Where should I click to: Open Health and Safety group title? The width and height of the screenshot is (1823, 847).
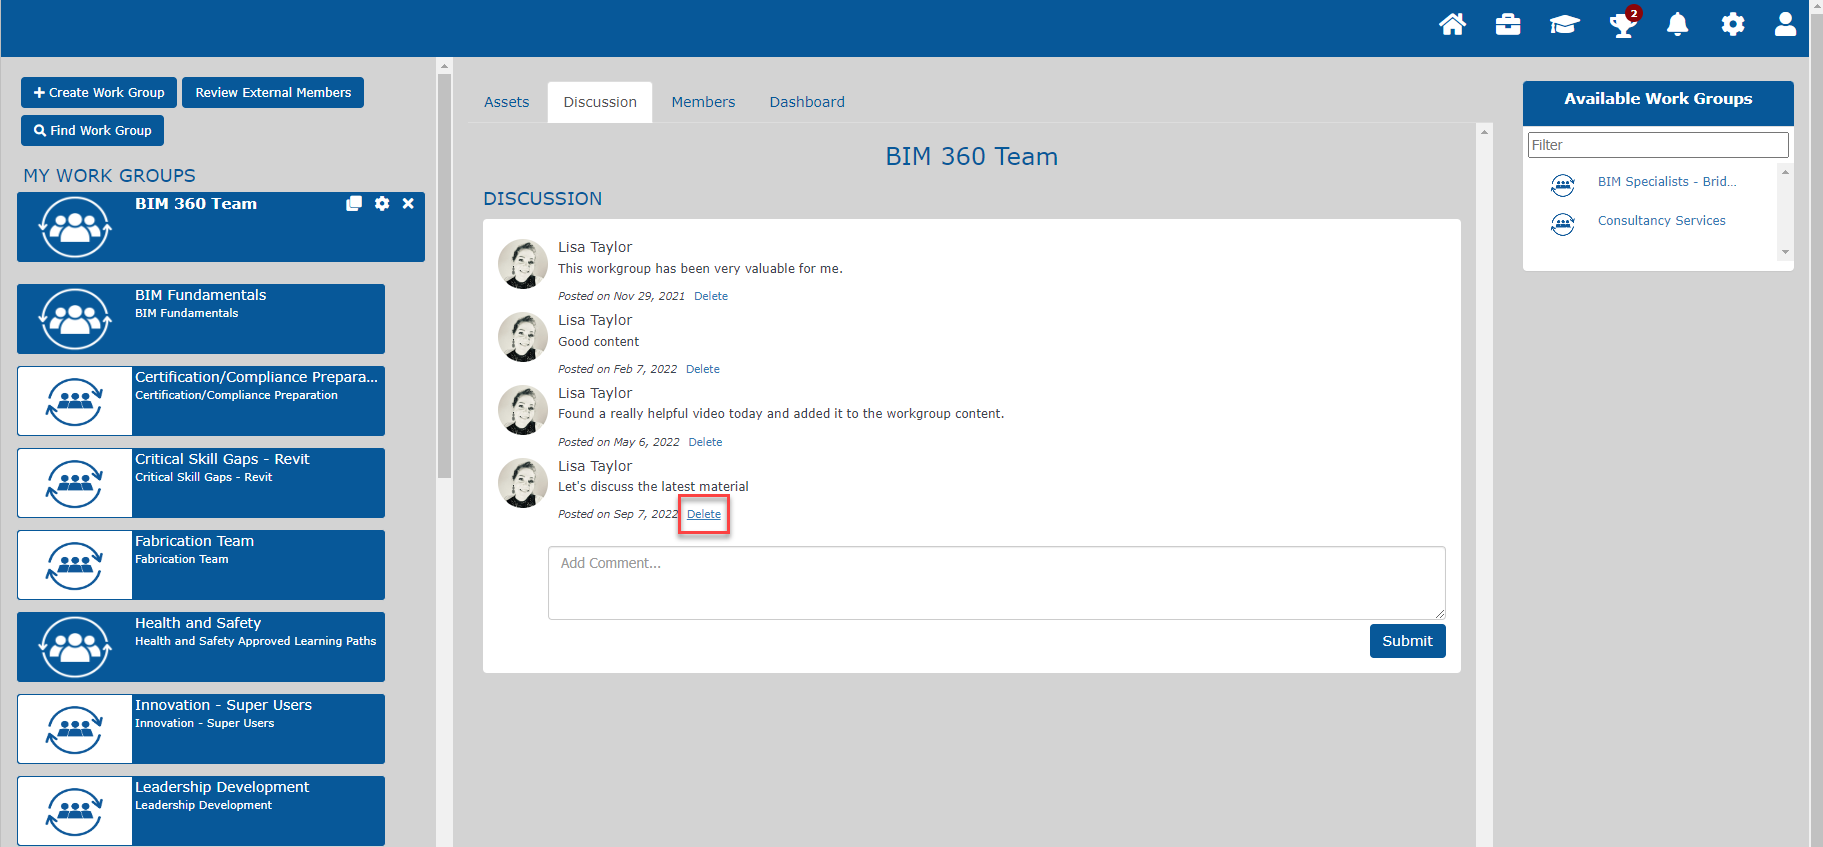(198, 623)
